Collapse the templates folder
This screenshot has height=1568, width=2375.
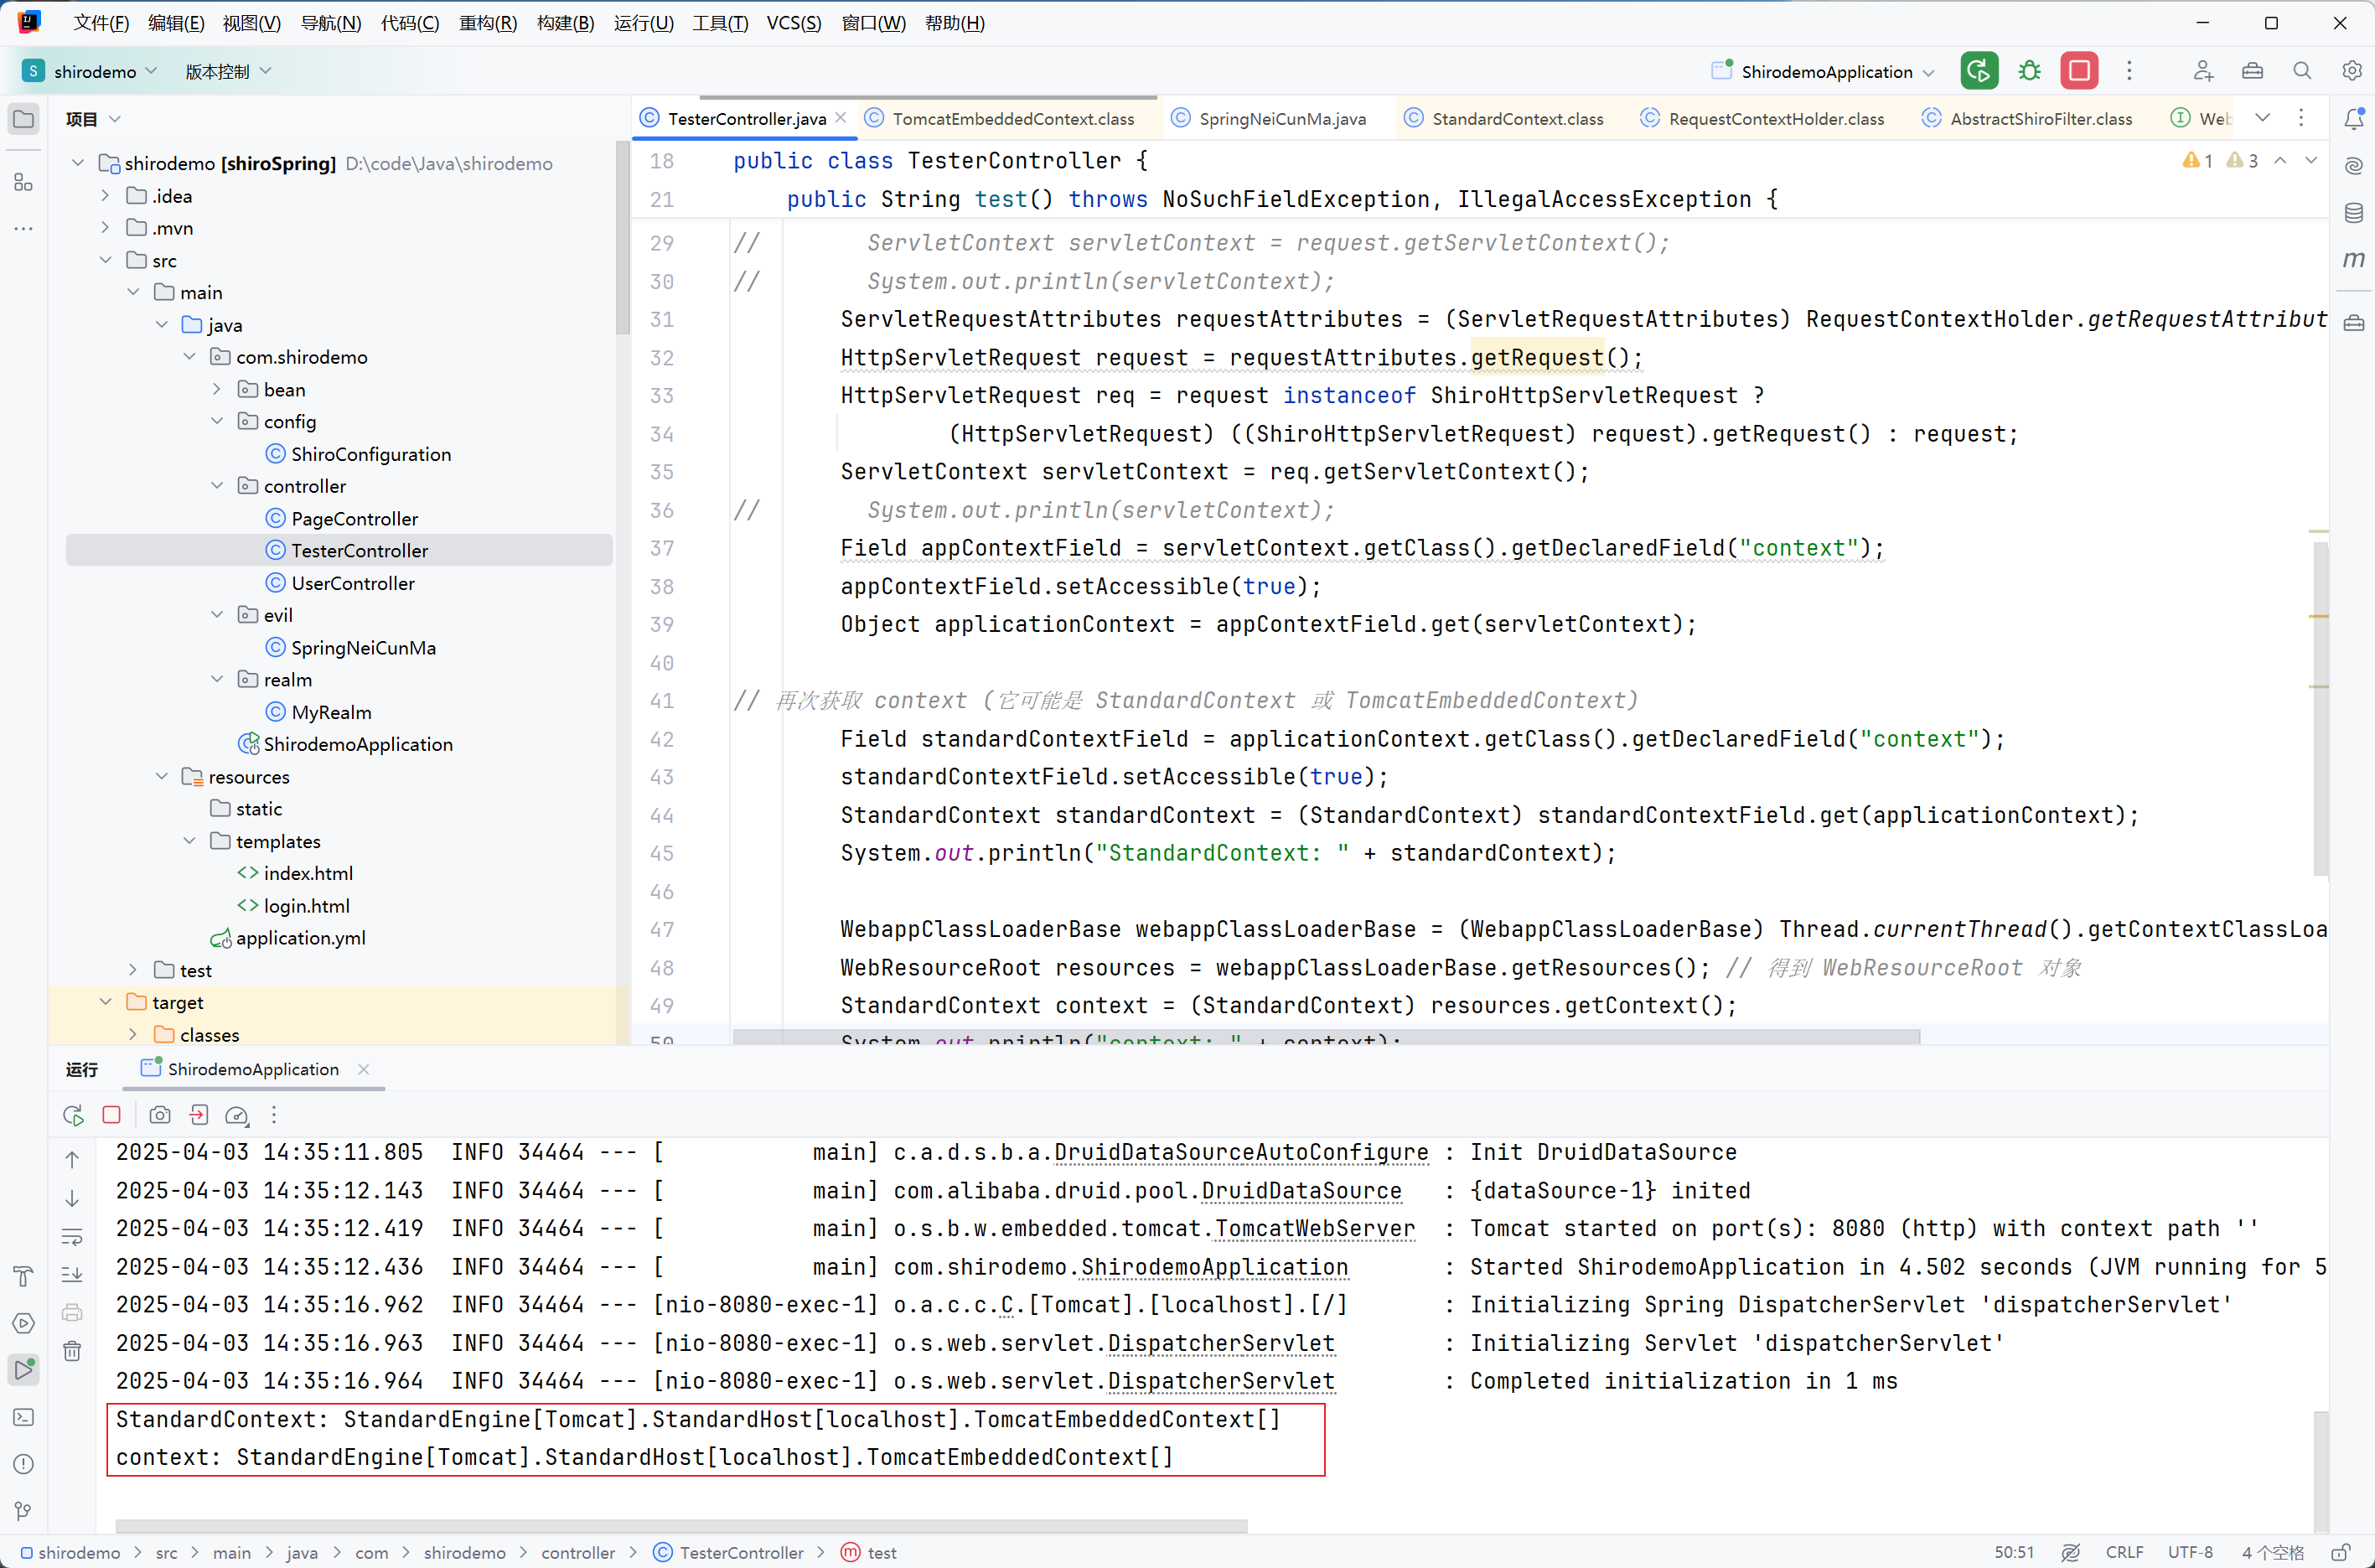pos(189,841)
